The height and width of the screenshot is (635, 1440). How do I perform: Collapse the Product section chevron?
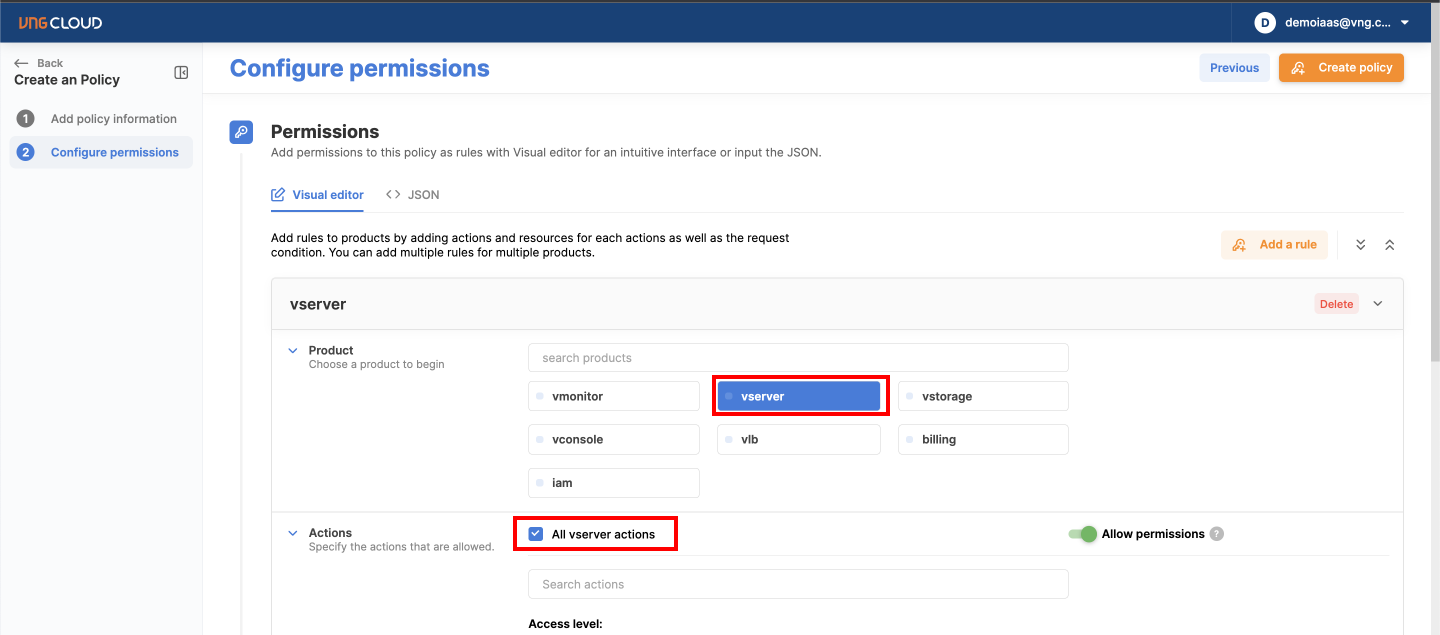293,351
